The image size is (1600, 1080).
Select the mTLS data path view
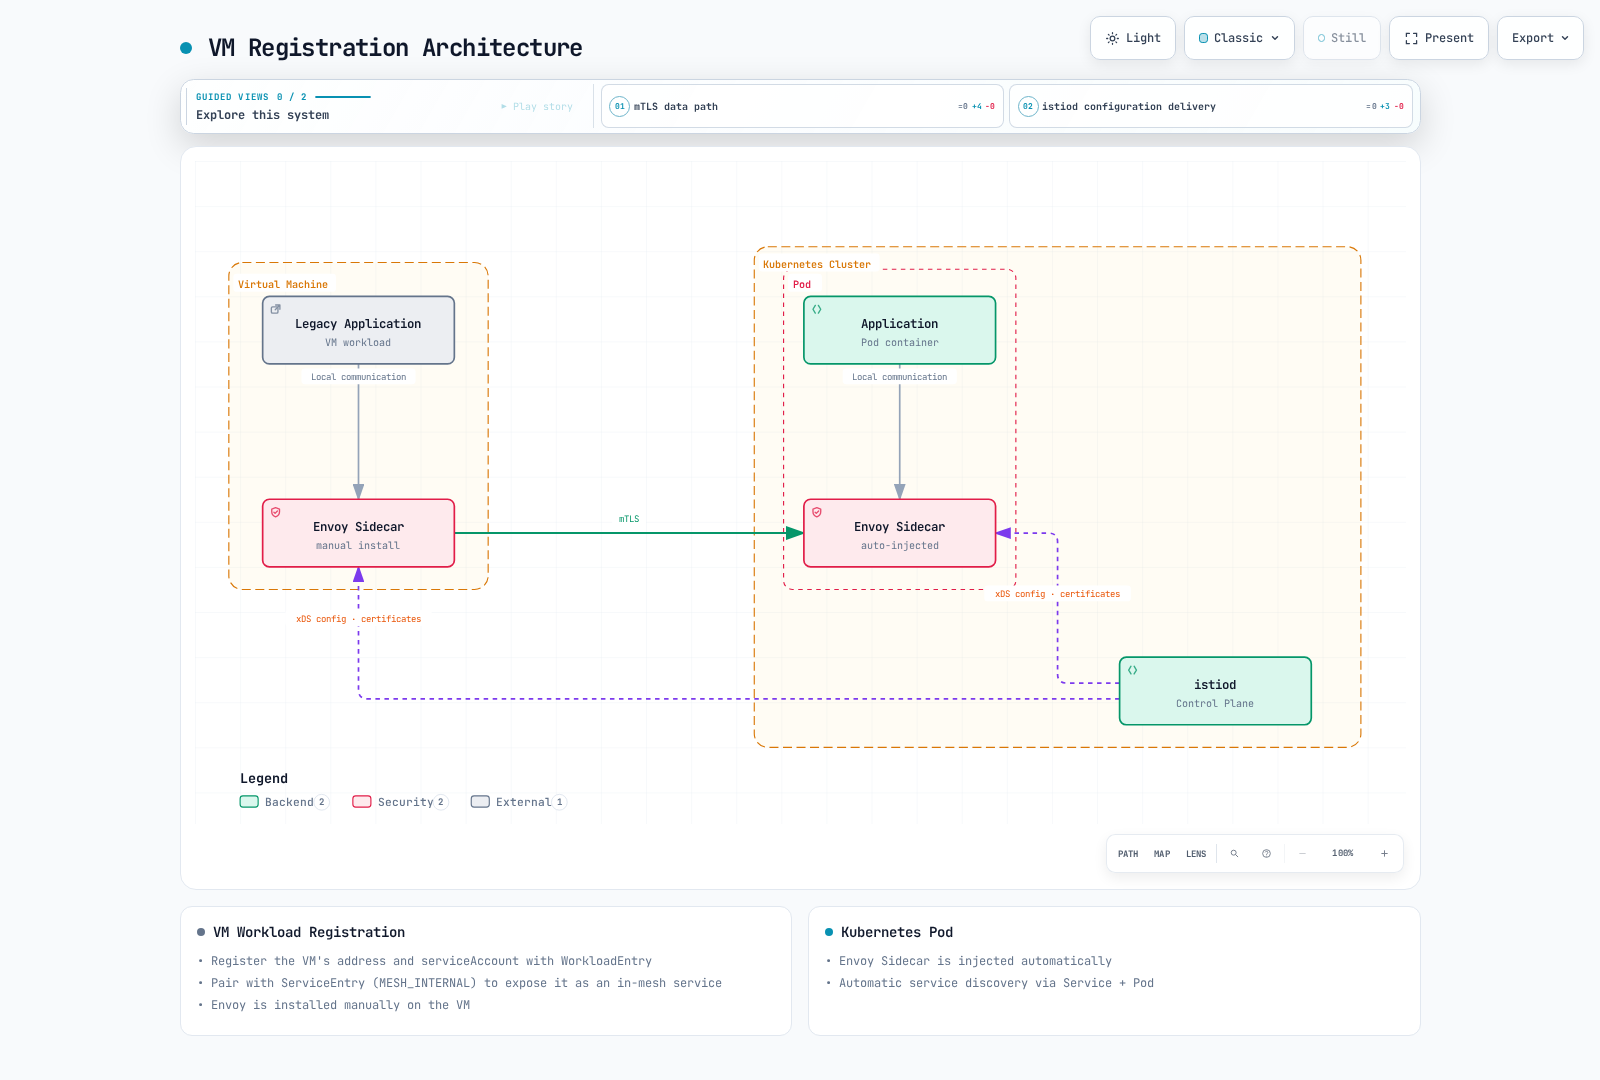pyautogui.click(x=802, y=106)
